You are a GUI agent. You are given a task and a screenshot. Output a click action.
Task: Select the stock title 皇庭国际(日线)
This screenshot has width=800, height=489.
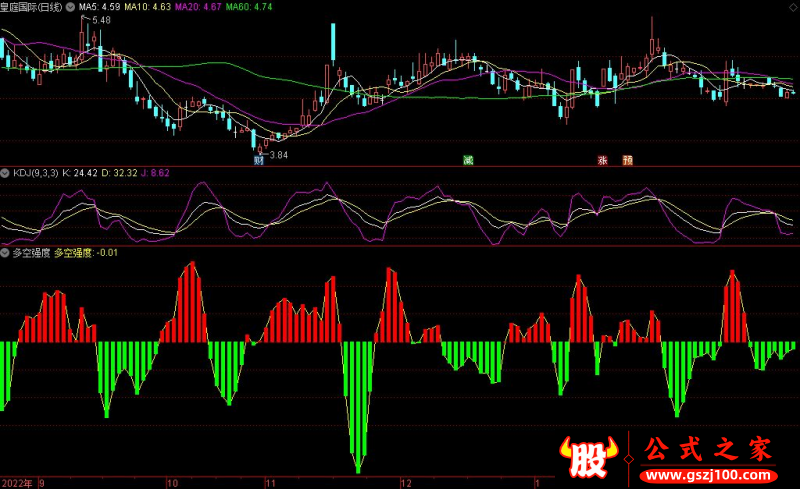tap(31, 7)
